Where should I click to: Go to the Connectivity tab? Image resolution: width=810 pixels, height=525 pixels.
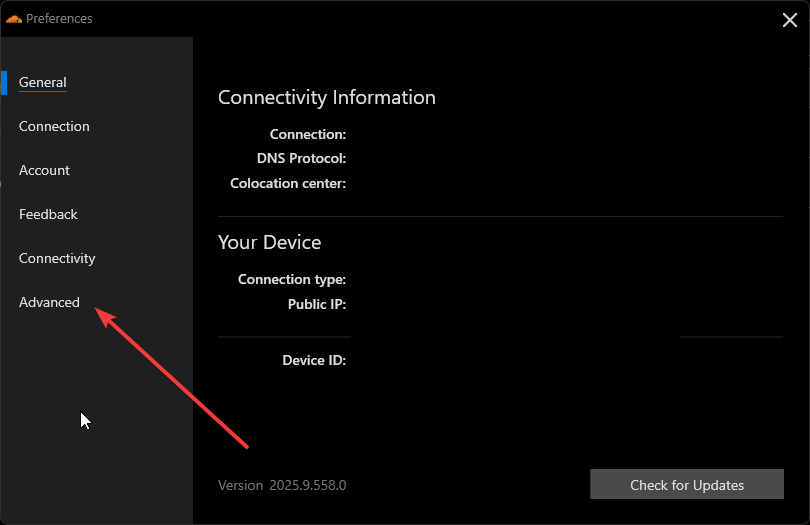pyautogui.click(x=57, y=258)
